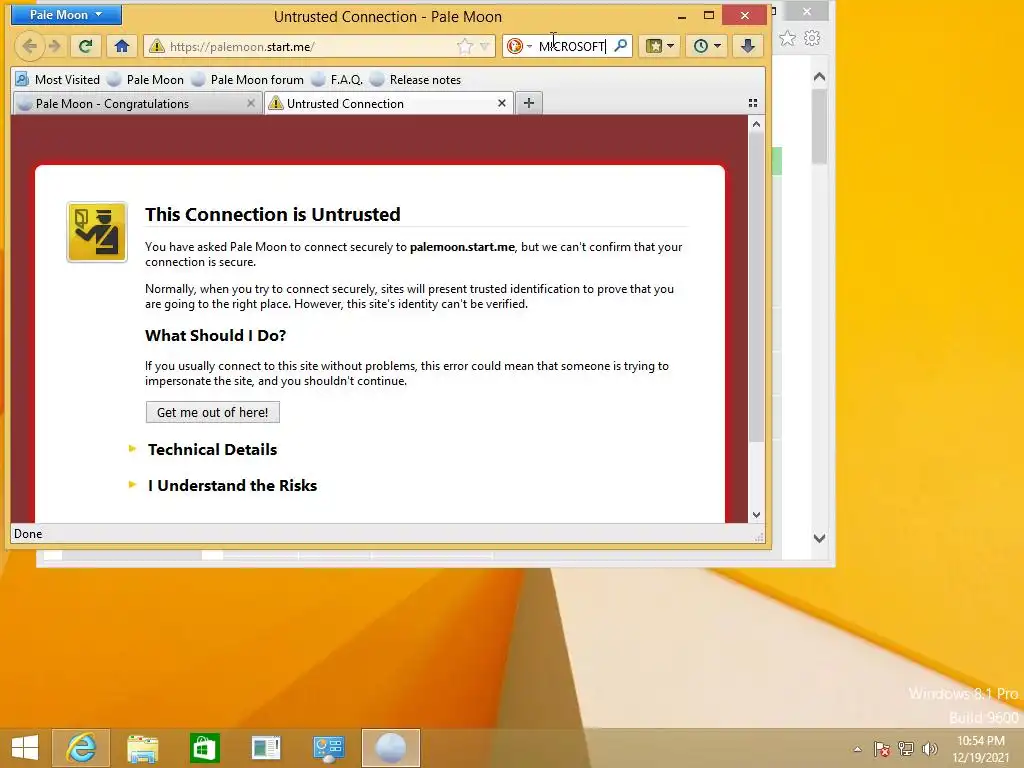The image size is (1024, 768).
Task: Click the taskbar clock showing 10:54 PM
Action: pyautogui.click(x=980, y=749)
